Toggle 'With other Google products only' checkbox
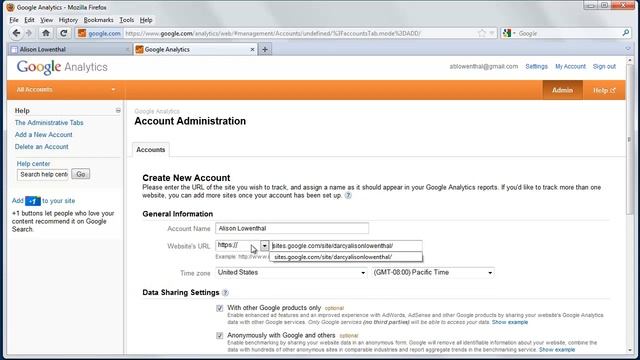640x360 pixels. pyautogui.click(x=220, y=308)
